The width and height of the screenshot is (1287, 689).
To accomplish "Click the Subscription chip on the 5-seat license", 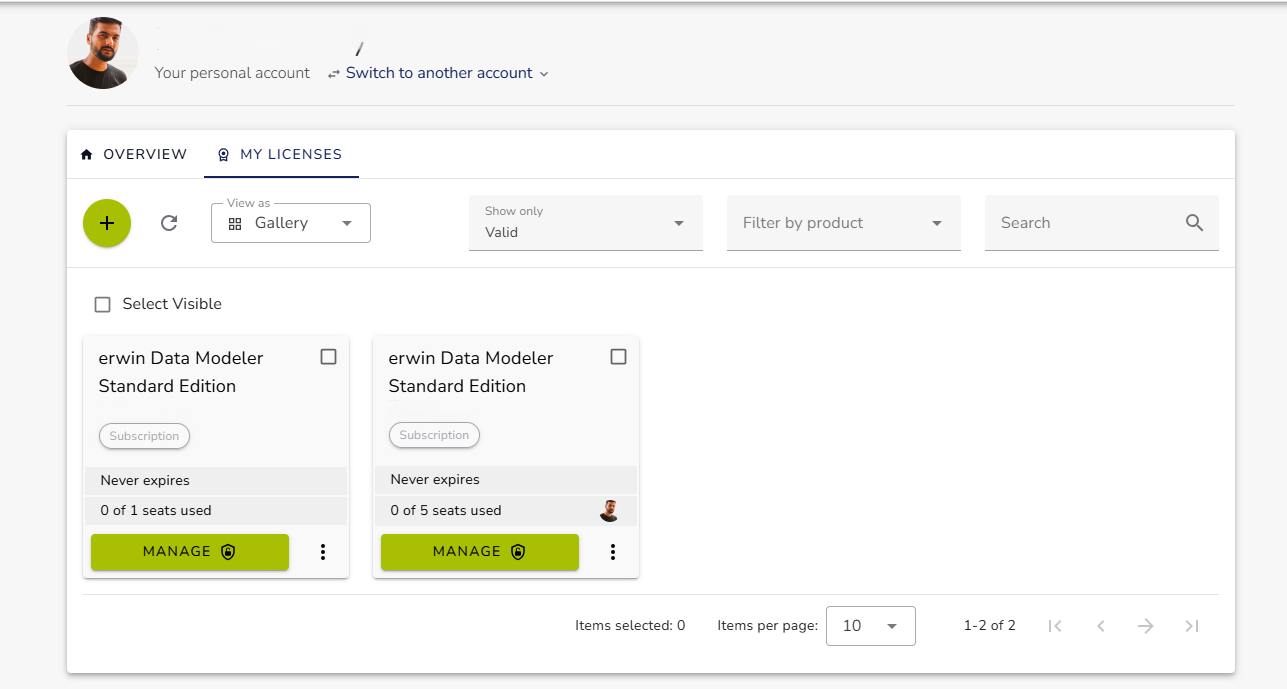I will (434, 435).
